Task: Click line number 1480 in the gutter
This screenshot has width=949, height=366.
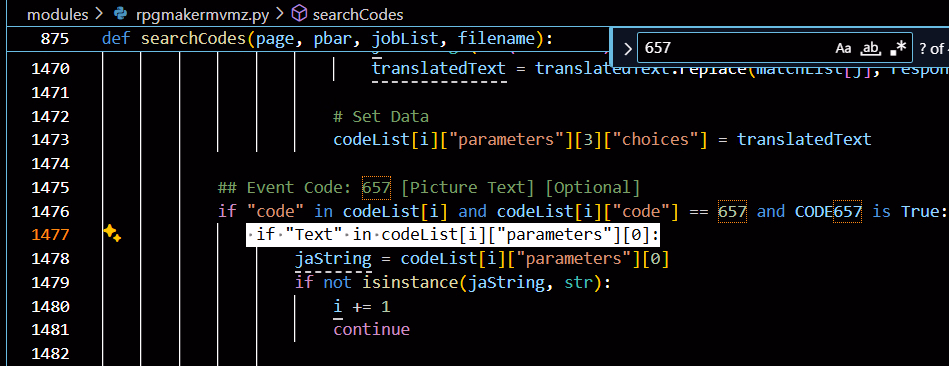Action: (50, 307)
